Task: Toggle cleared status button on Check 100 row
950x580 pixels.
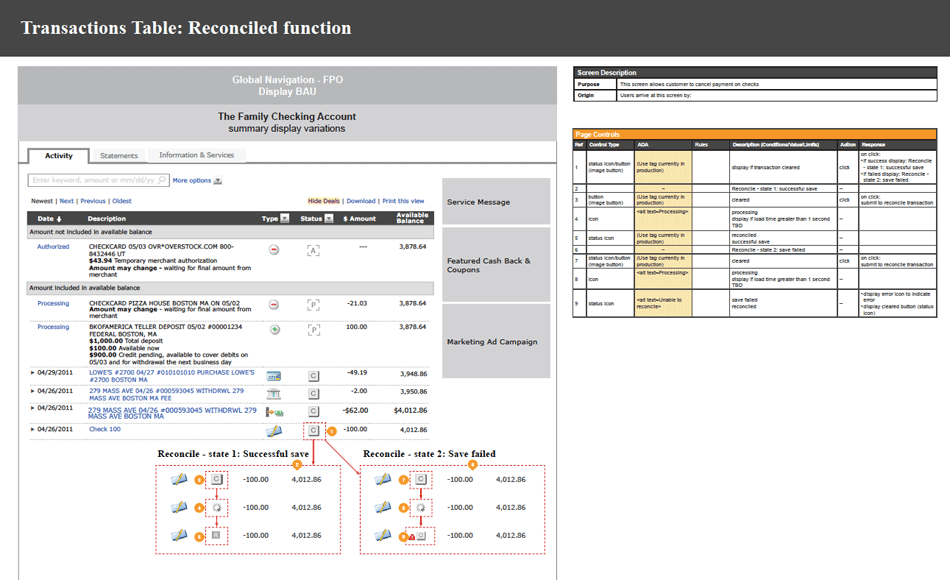Action: pyautogui.click(x=313, y=430)
